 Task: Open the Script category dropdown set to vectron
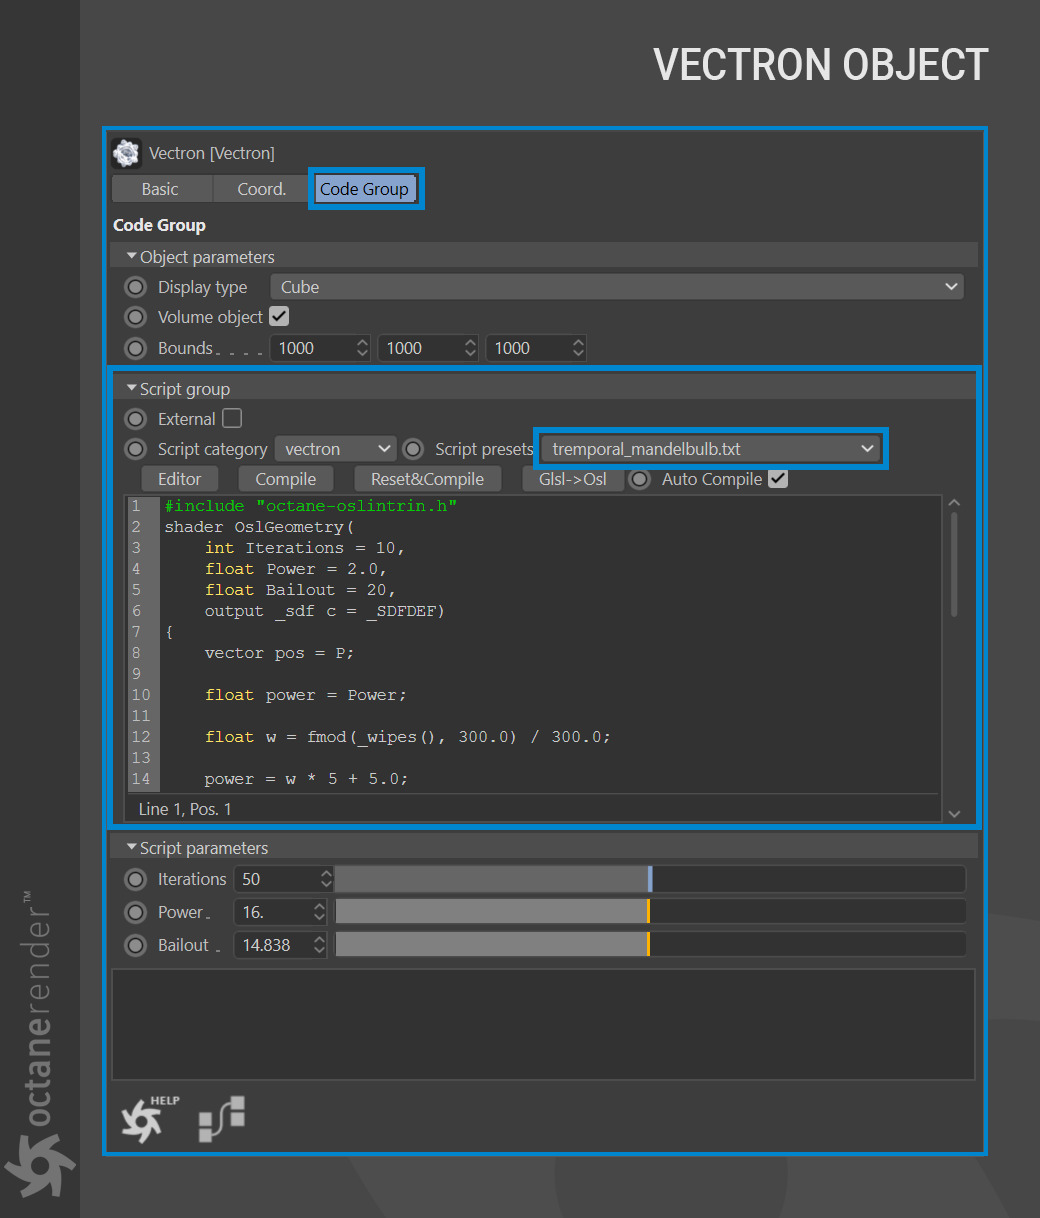pyautogui.click(x=335, y=448)
